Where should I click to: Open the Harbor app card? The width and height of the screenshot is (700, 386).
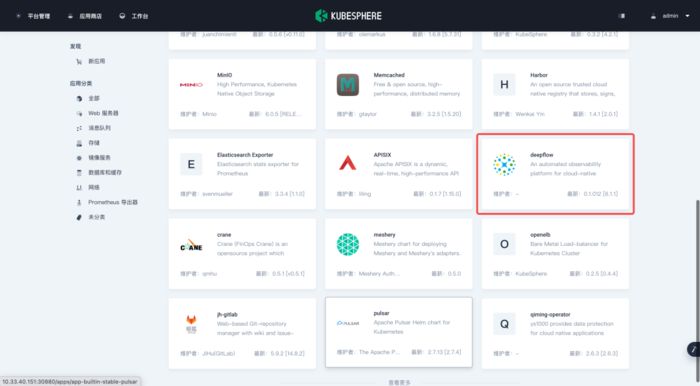click(555, 94)
